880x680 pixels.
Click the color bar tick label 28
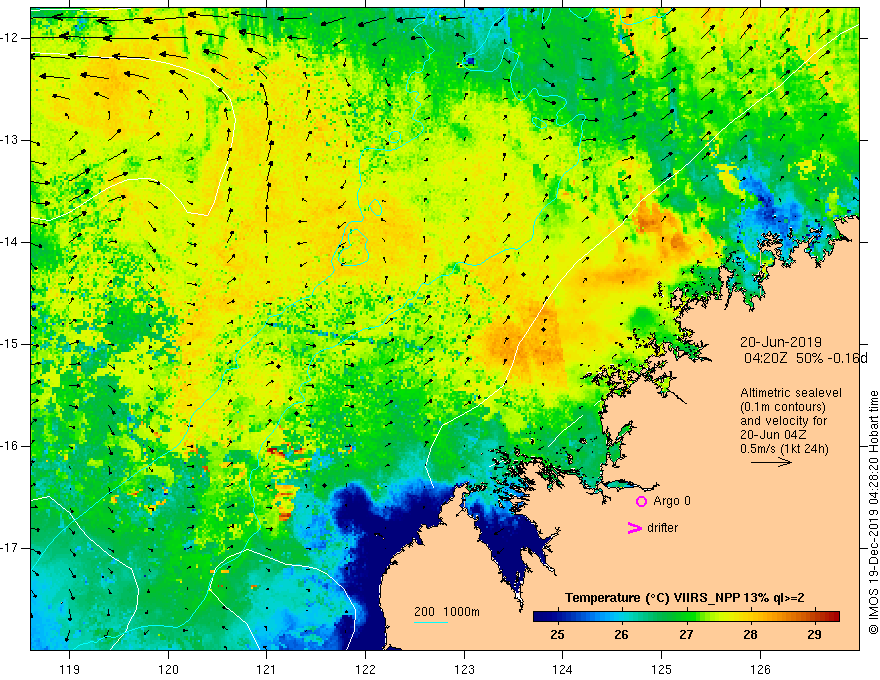tap(750, 635)
